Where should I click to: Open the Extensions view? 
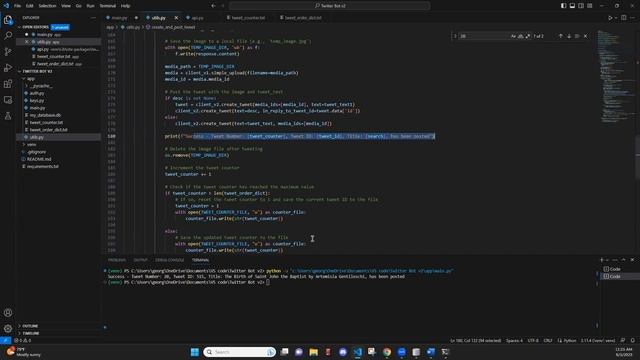pyautogui.click(x=8, y=84)
